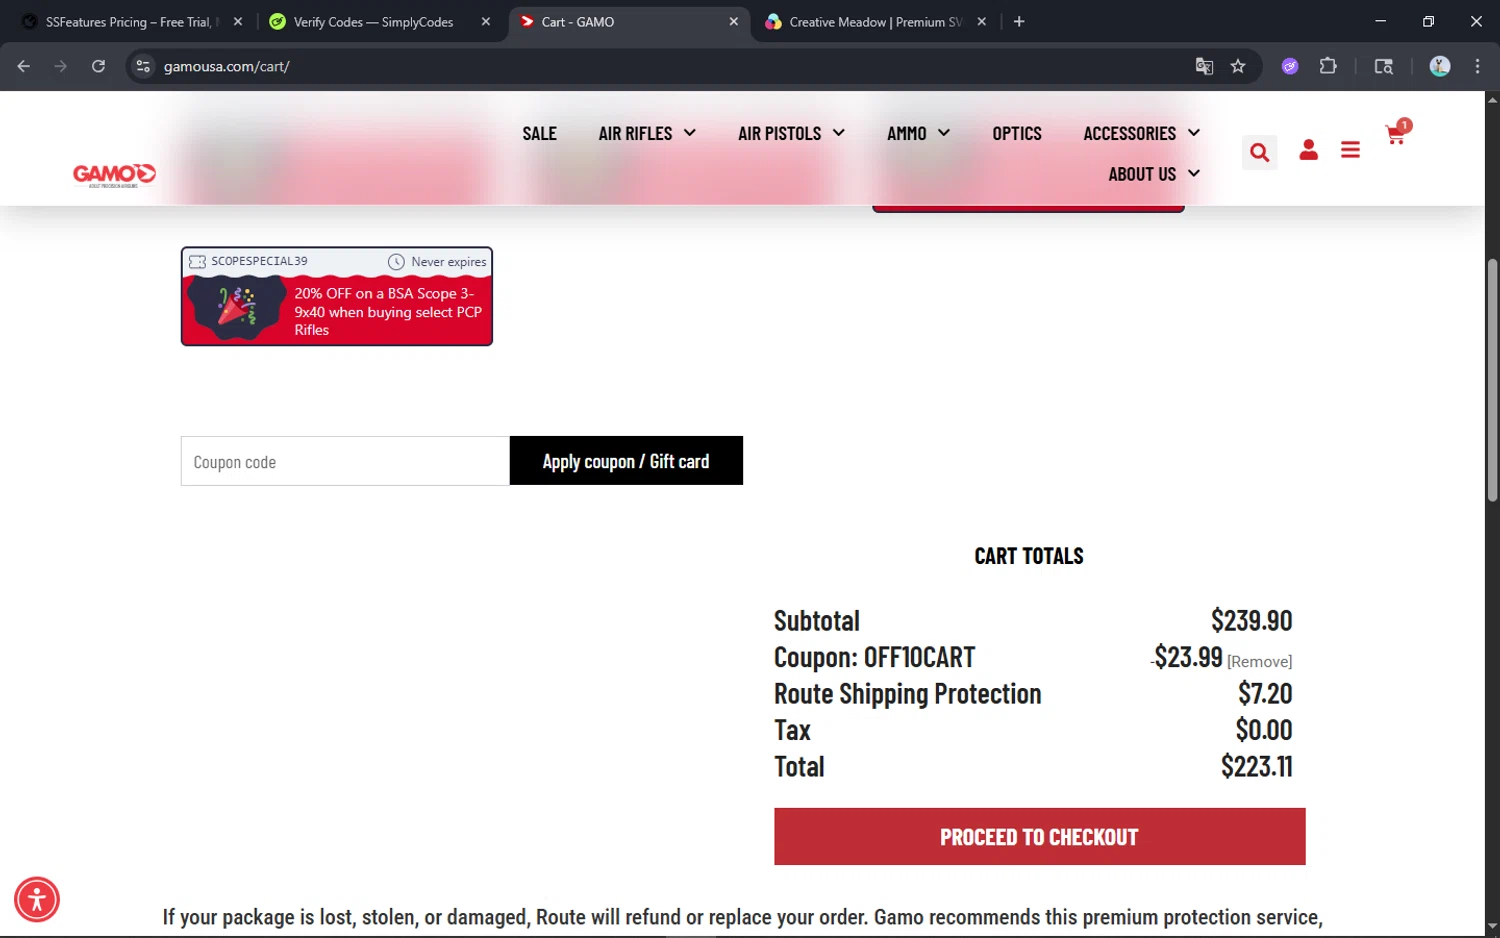The width and height of the screenshot is (1500, 938).
Task: Close the SSFeatures Pricing tab
Action: [x=238, y=21]
